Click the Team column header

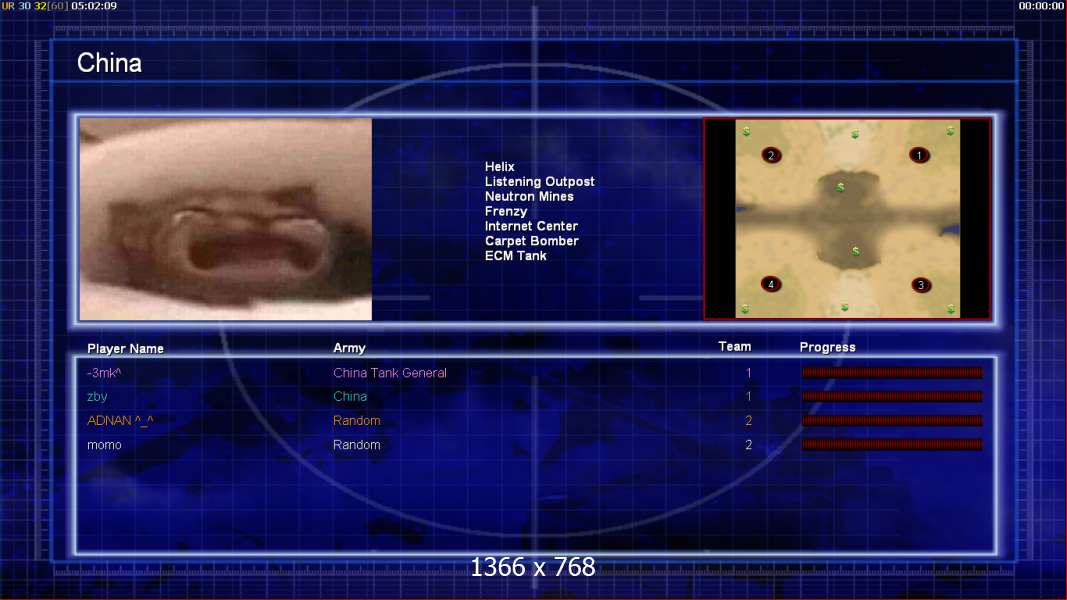pos(735,346)
